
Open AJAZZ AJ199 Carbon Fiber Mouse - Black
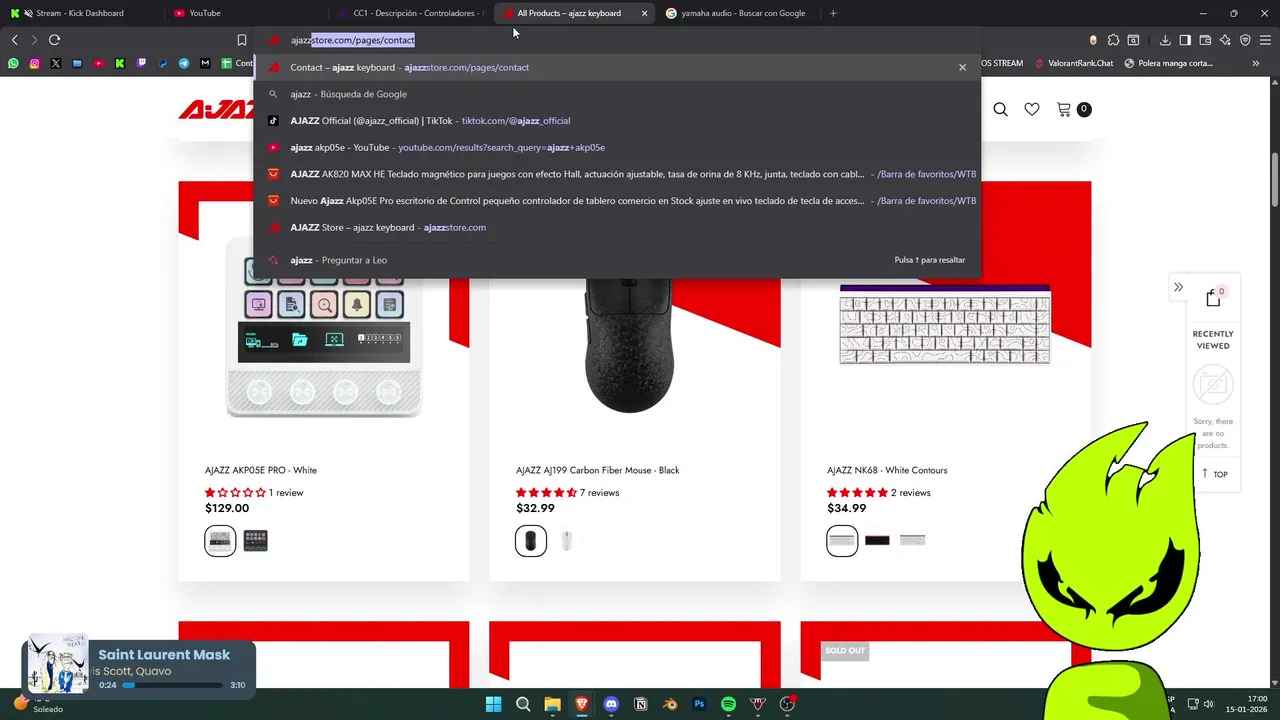click(598, 470)
